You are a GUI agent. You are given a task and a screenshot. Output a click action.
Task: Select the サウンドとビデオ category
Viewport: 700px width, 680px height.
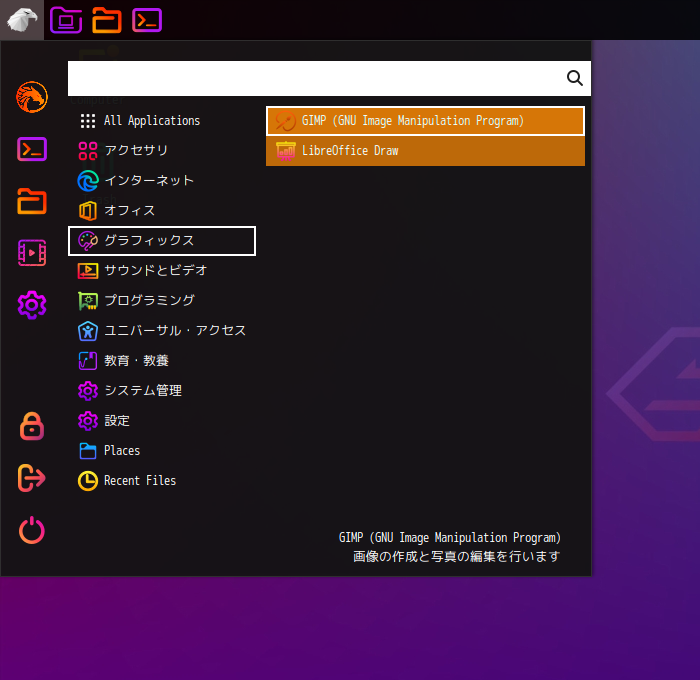pos(162,271)
